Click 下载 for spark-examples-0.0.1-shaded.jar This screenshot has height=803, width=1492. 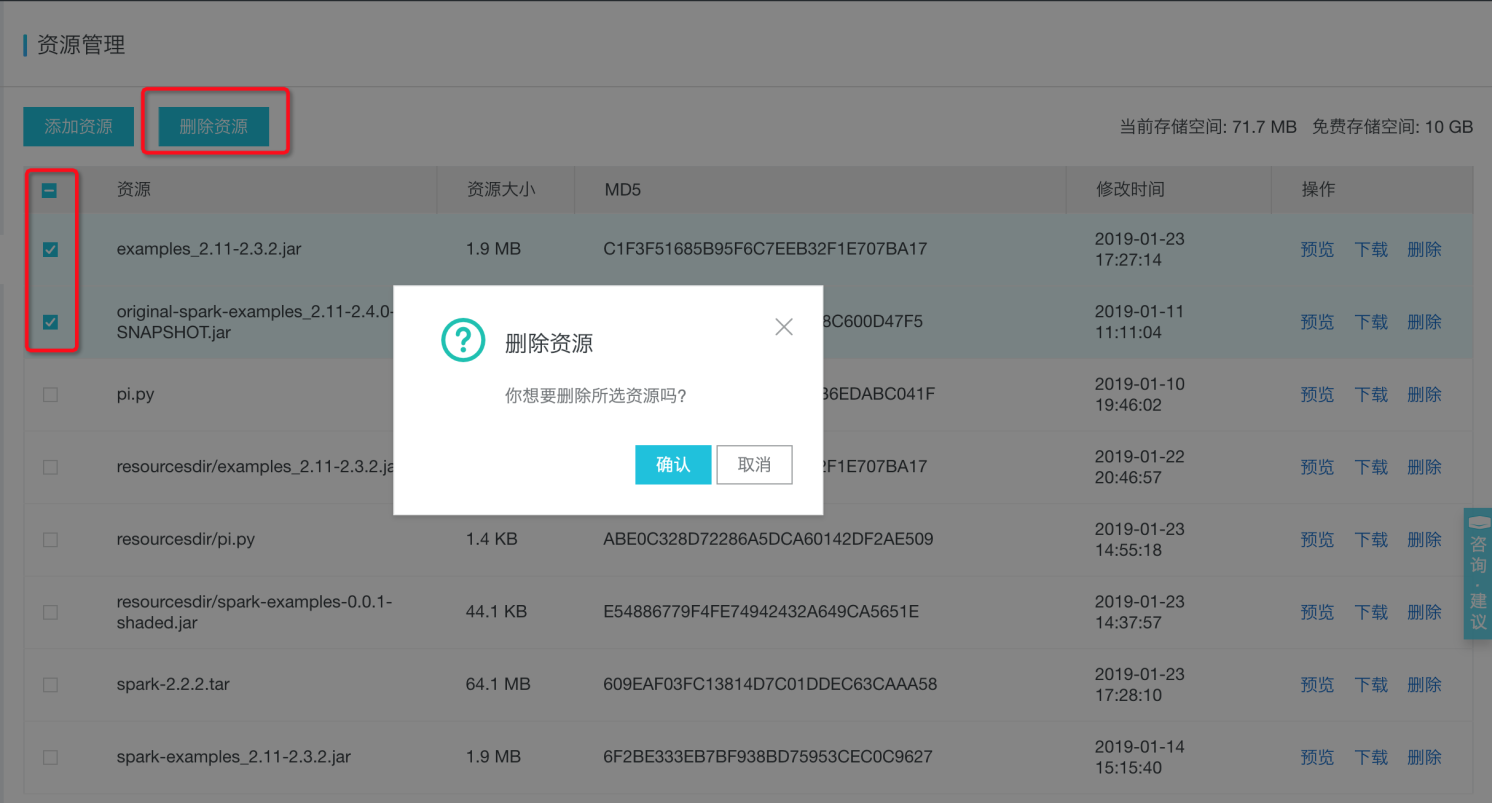click(x=1371, y=612)
